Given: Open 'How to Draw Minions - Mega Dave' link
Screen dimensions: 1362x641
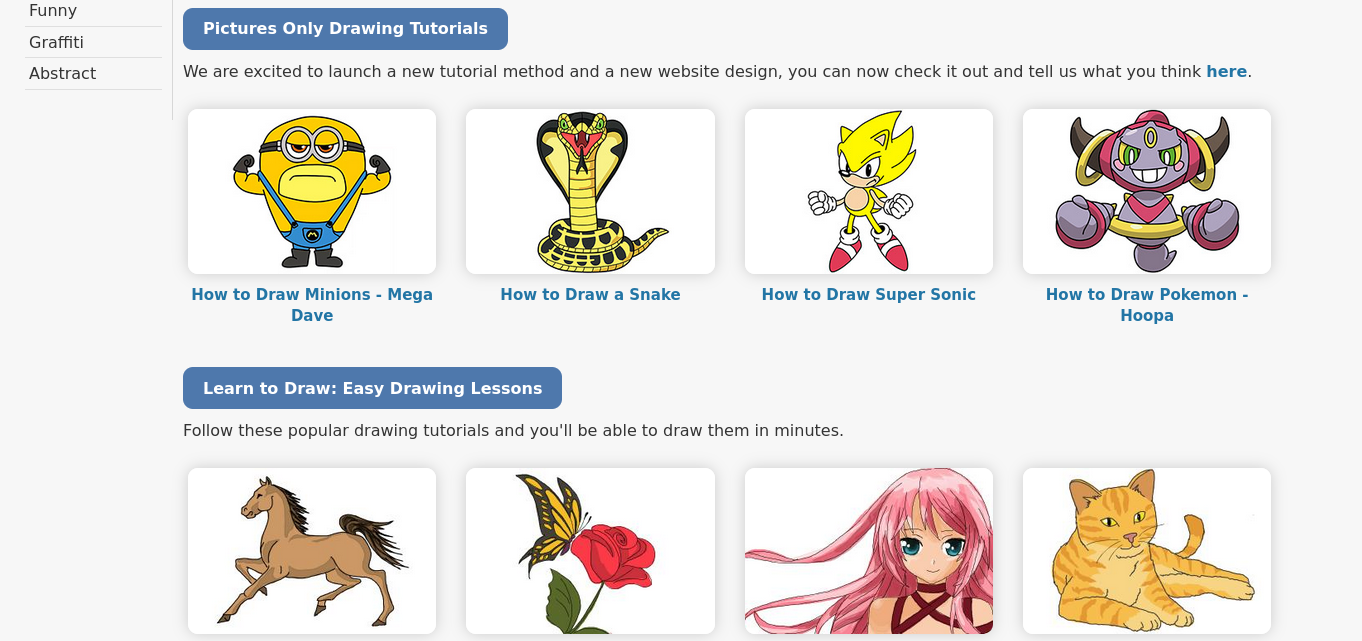Looking at the screenshot, I should 312,305.
